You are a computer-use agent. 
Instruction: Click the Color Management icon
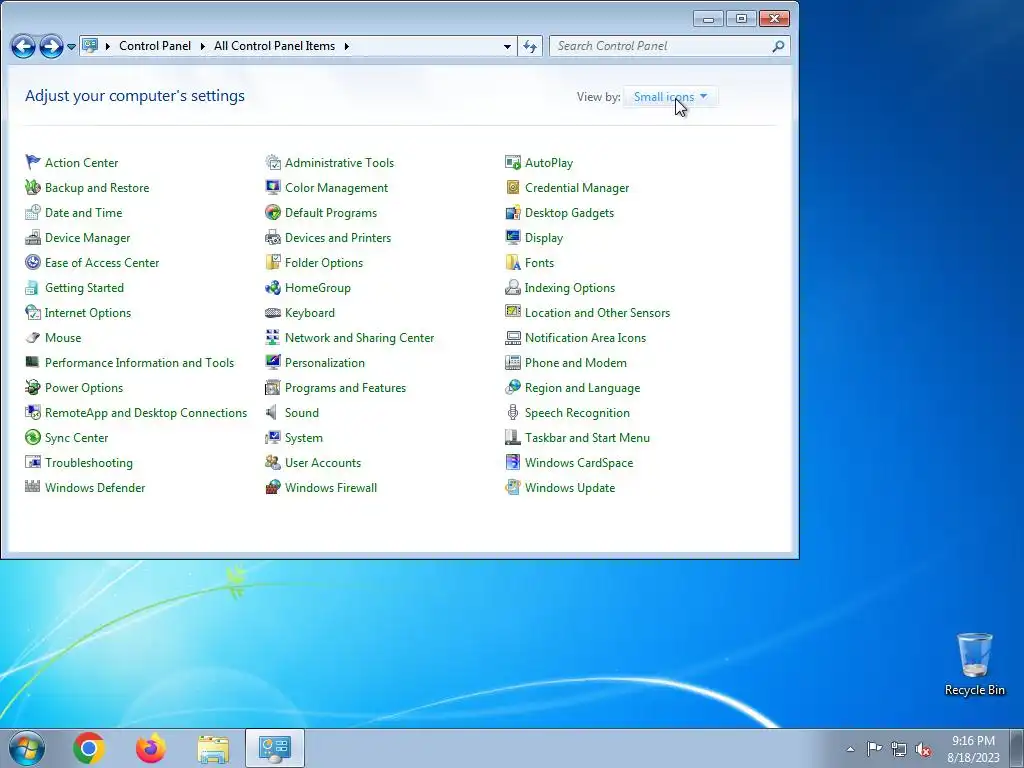coord(273,187)
